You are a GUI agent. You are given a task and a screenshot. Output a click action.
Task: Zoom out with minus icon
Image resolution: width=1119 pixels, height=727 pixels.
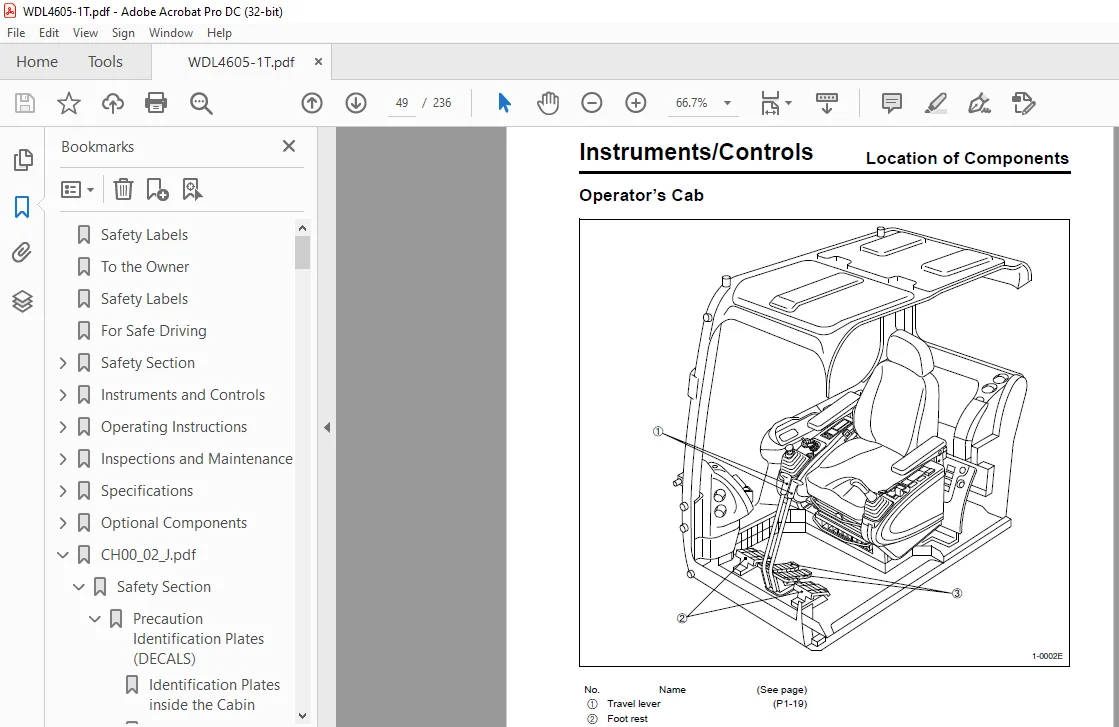592,103
